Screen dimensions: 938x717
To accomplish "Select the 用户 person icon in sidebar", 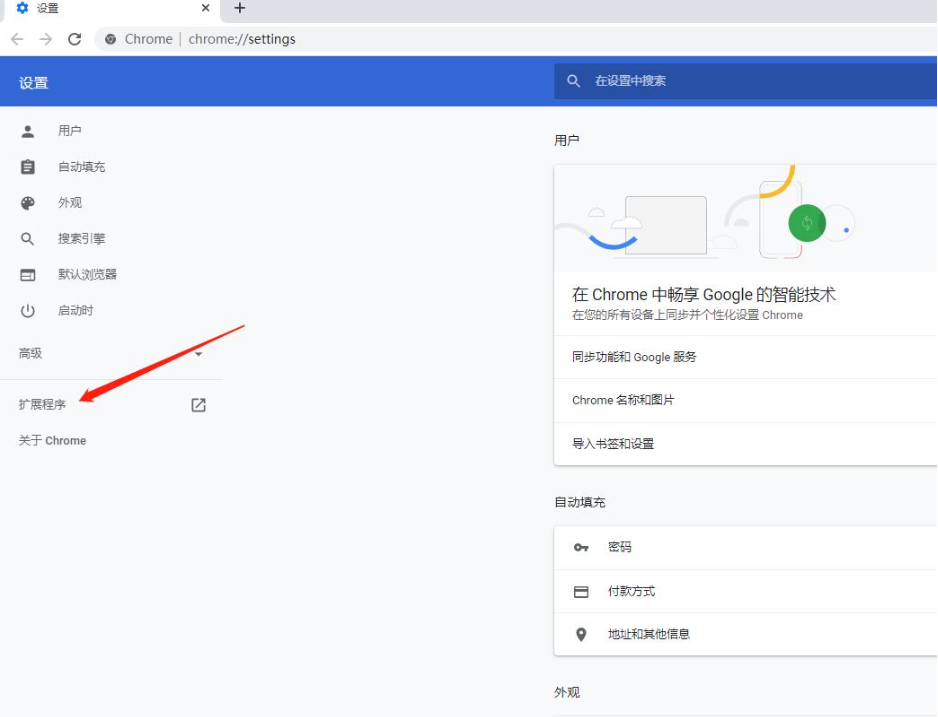I will (x=27, y=130).
